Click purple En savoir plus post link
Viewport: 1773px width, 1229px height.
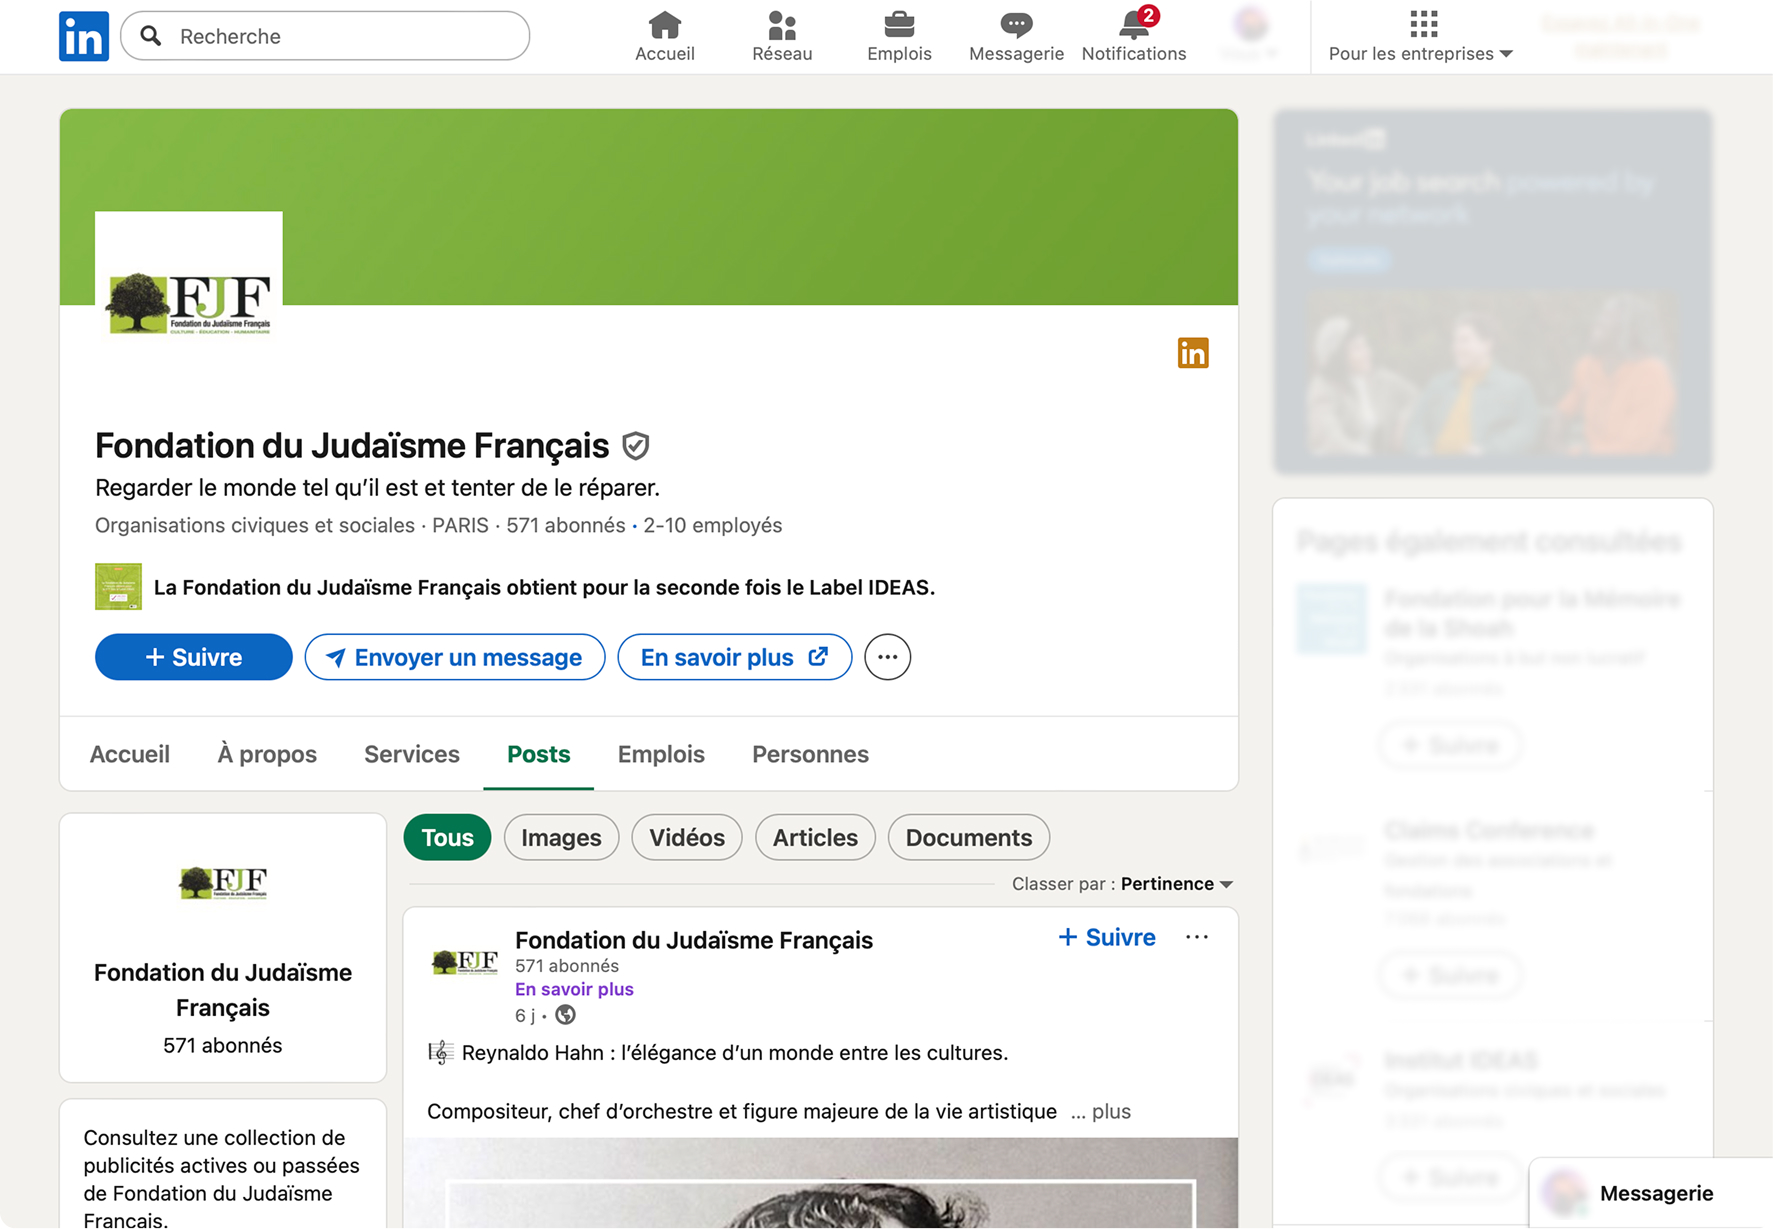574,989
